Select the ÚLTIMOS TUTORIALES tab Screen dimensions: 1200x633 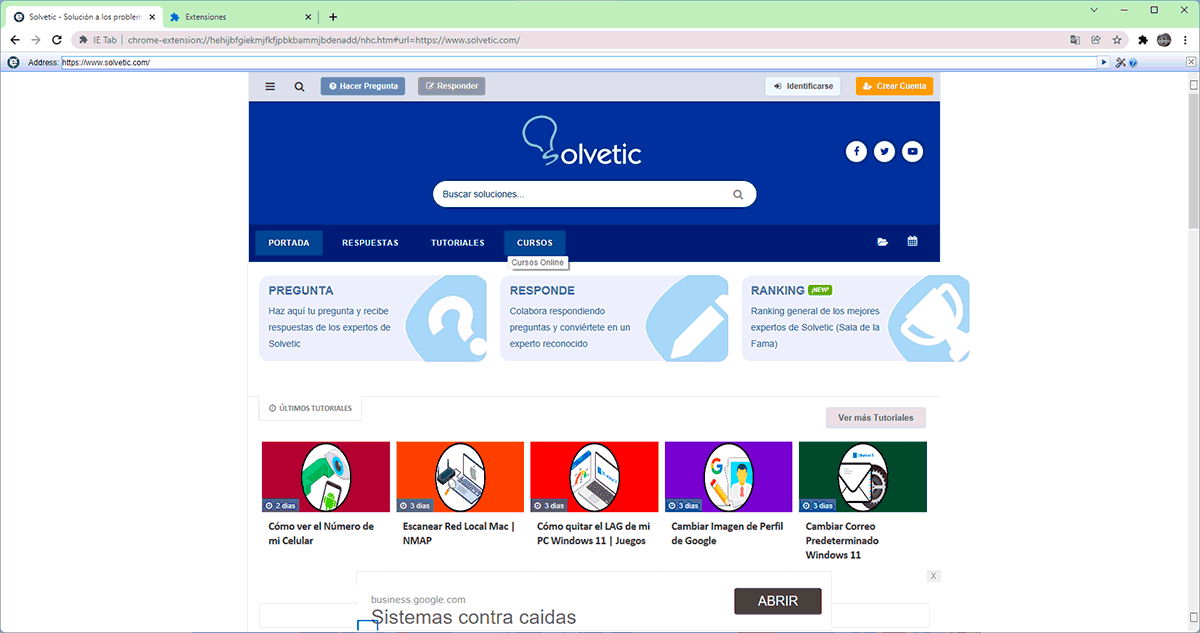point(311,408)
